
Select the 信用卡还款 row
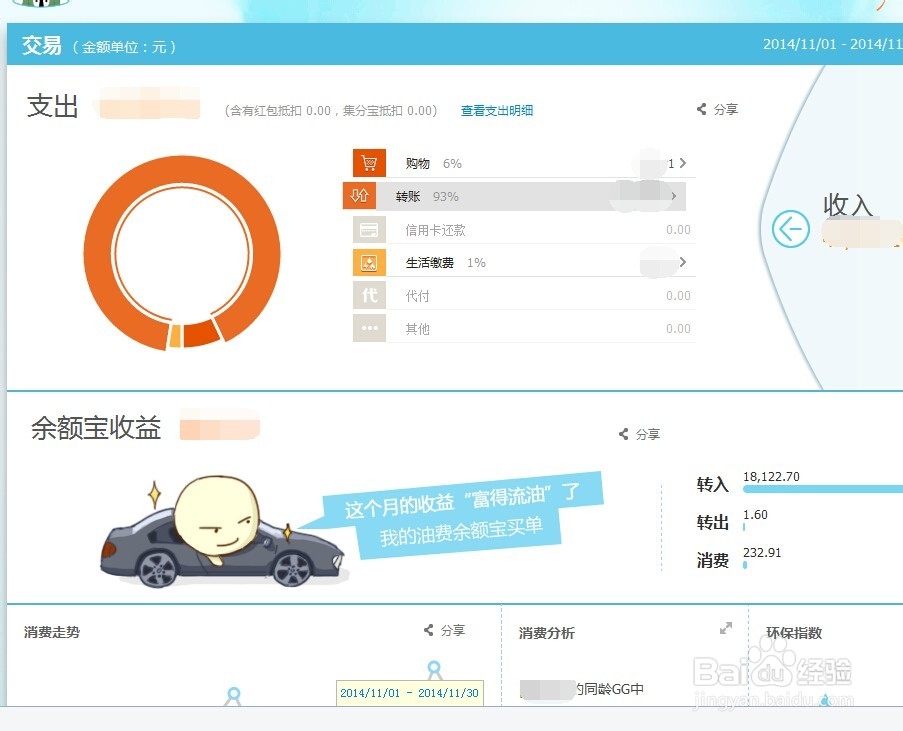pos(524,229)
